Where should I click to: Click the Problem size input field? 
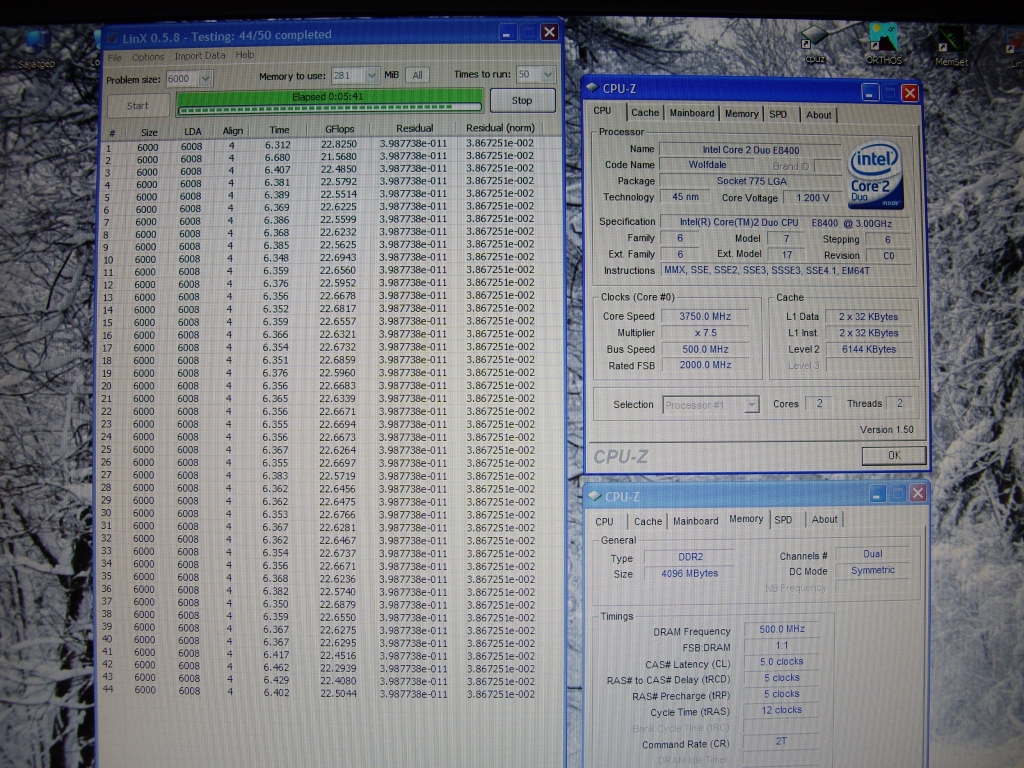pyautogui.click(x=183, y=79)
